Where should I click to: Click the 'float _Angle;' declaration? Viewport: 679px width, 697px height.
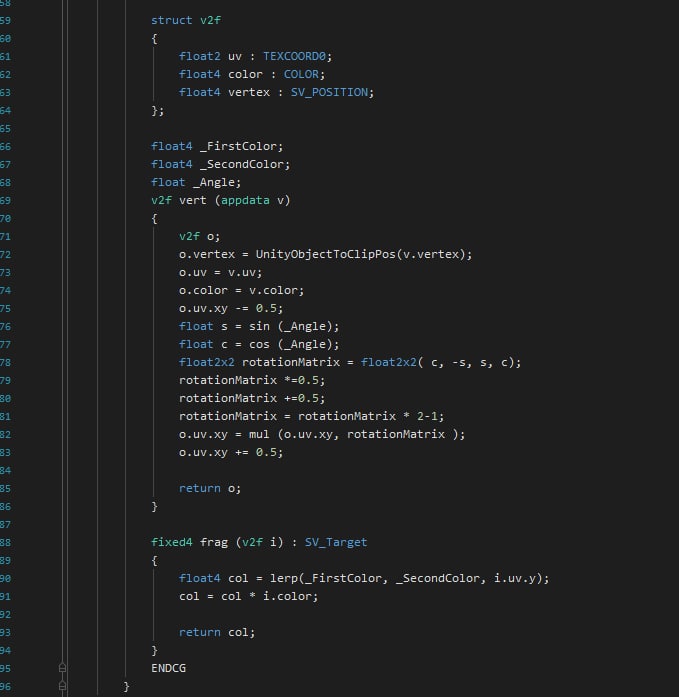(x=196, y=182)
